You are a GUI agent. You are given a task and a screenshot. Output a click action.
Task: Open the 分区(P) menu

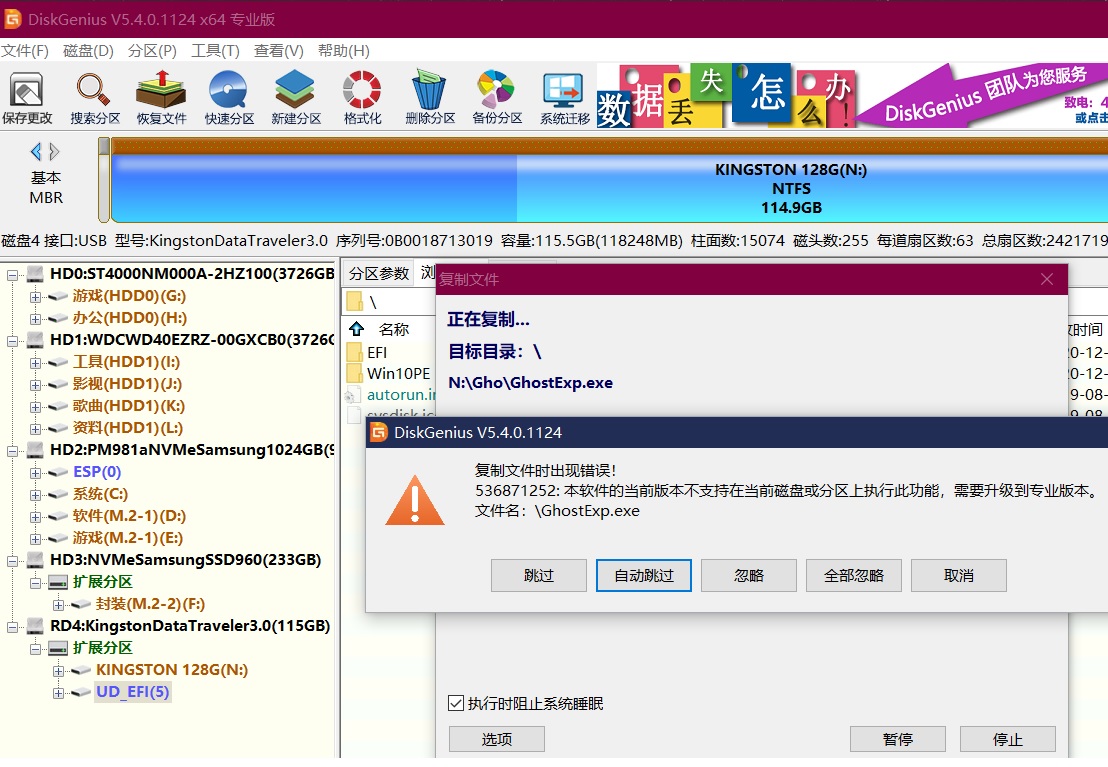[x=152, y=51]
